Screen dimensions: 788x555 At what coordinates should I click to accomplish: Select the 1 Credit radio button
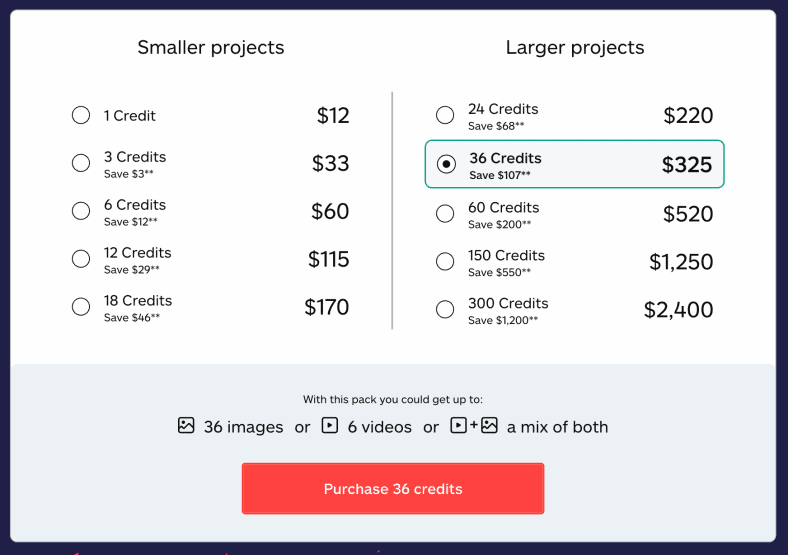pyautogui.click(x=81, y=115)
